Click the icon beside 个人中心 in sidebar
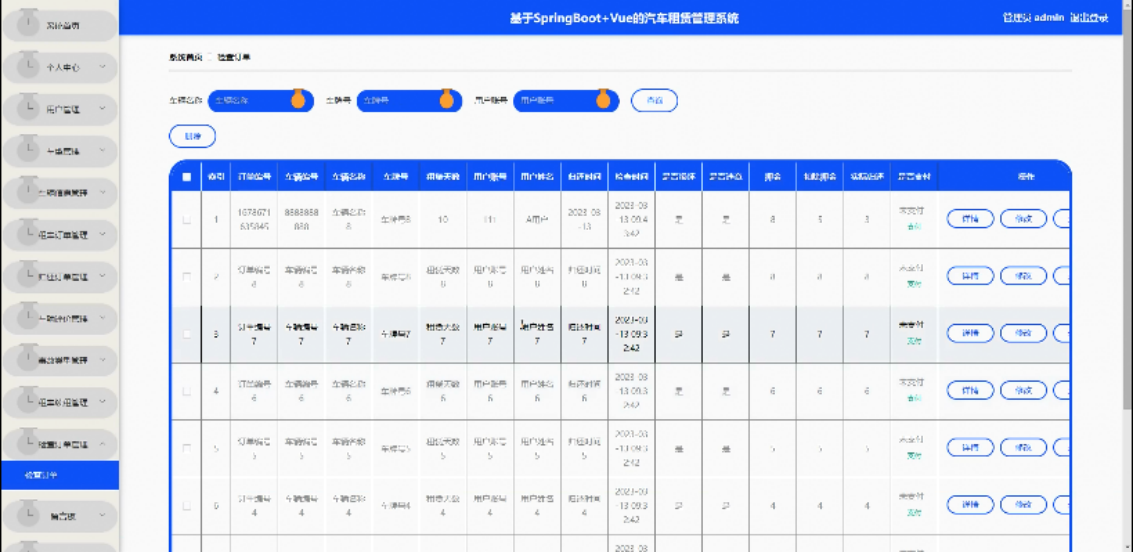 [x=28, y=64]
